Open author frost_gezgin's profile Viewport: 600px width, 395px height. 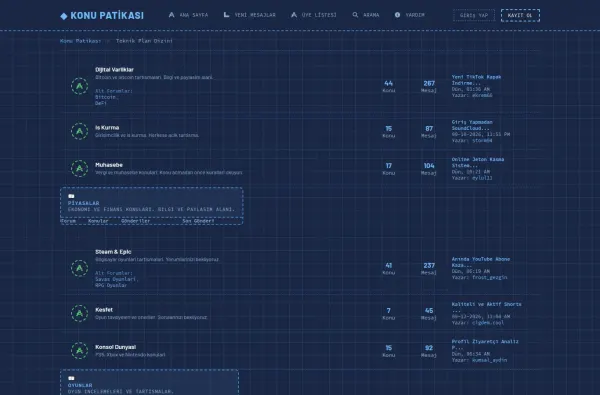[489, 277]
